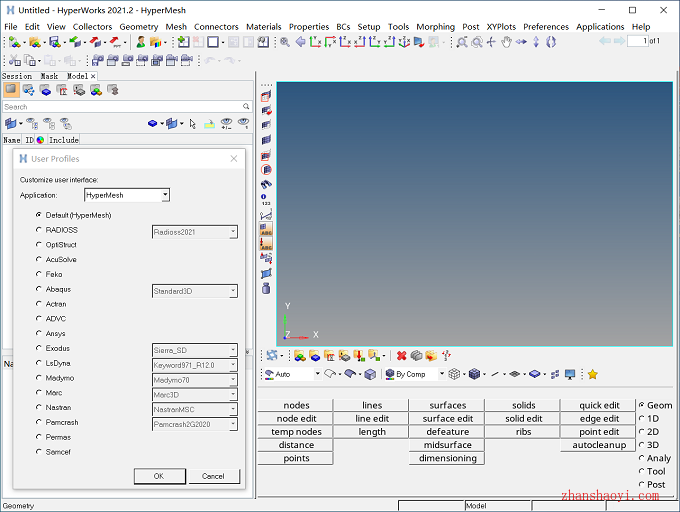Click the green-arrow Import icon

pos(75,42)
